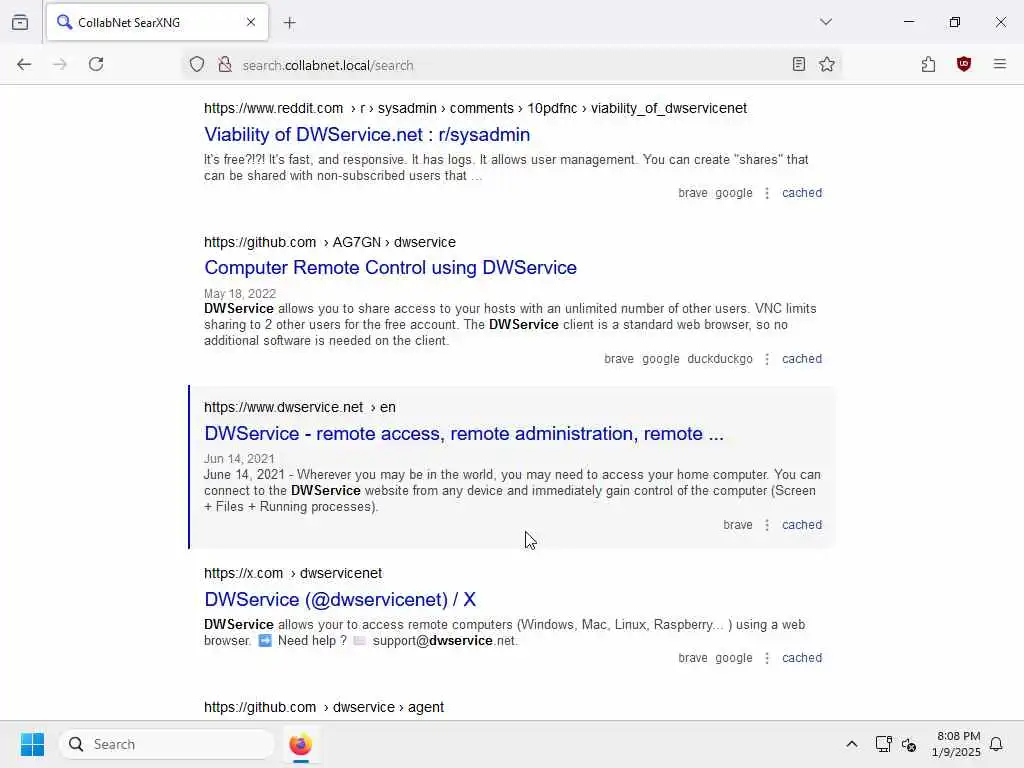The image size is (1024, 768).
Task: Click the Windows taskbar Search box
Action: coord(167,744)
